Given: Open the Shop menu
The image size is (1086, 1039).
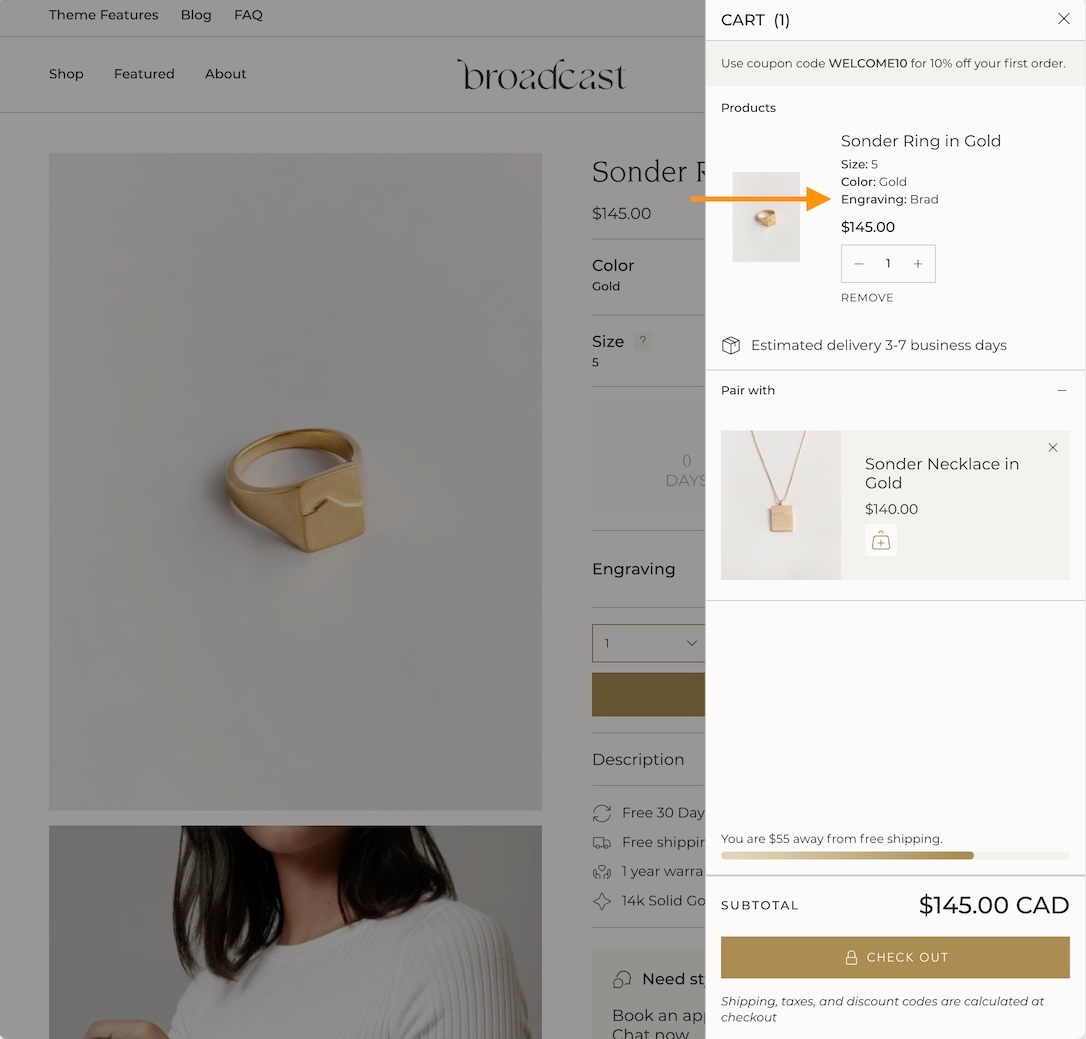Looking at the screenshot, I should (66, 74).
